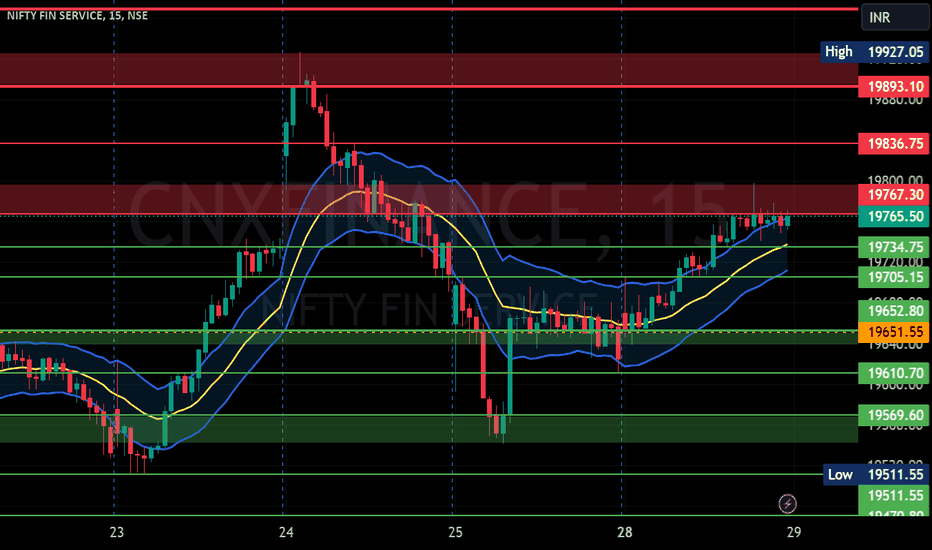Click the green 19511.55 level label
Viewport: 932px width, 550px height.
(x=895, y=495)
